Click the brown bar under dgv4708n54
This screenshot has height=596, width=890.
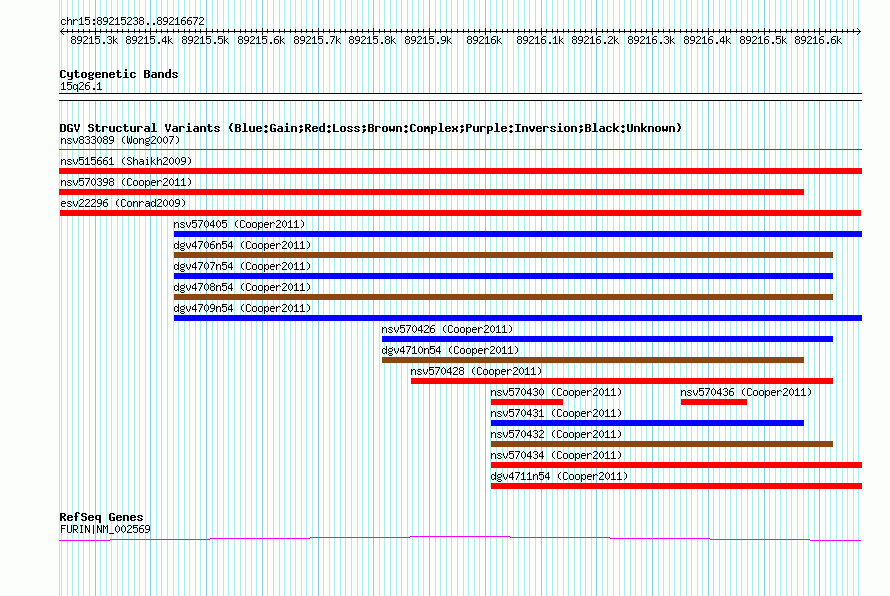click(x=503, y=297)
